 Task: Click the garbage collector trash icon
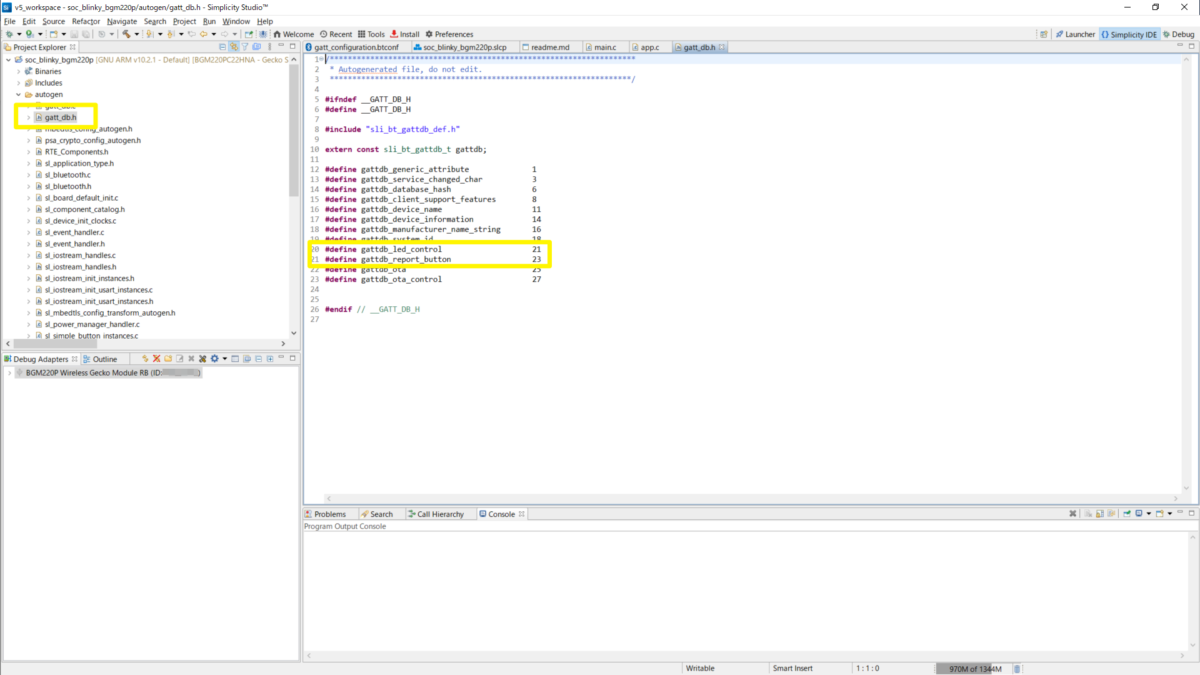tap(1017, 668)
